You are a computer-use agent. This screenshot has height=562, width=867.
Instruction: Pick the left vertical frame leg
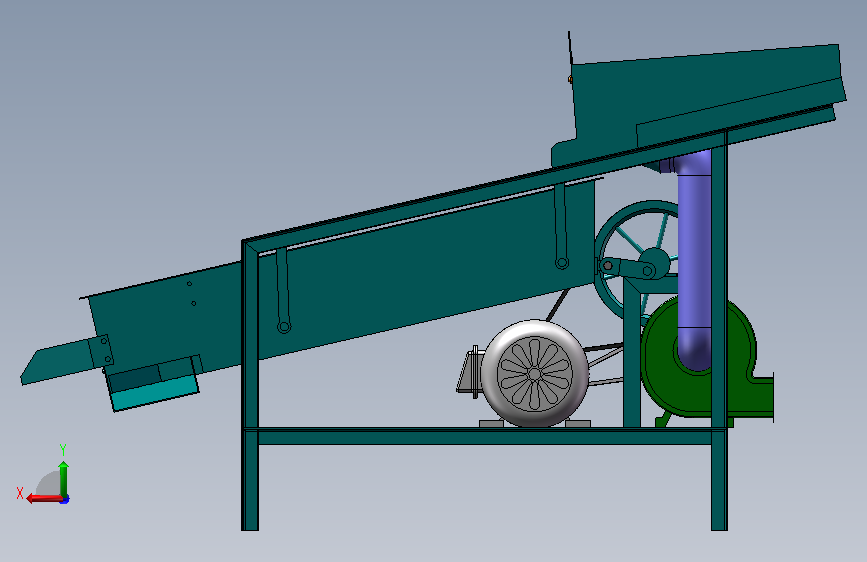click(250, 384)
